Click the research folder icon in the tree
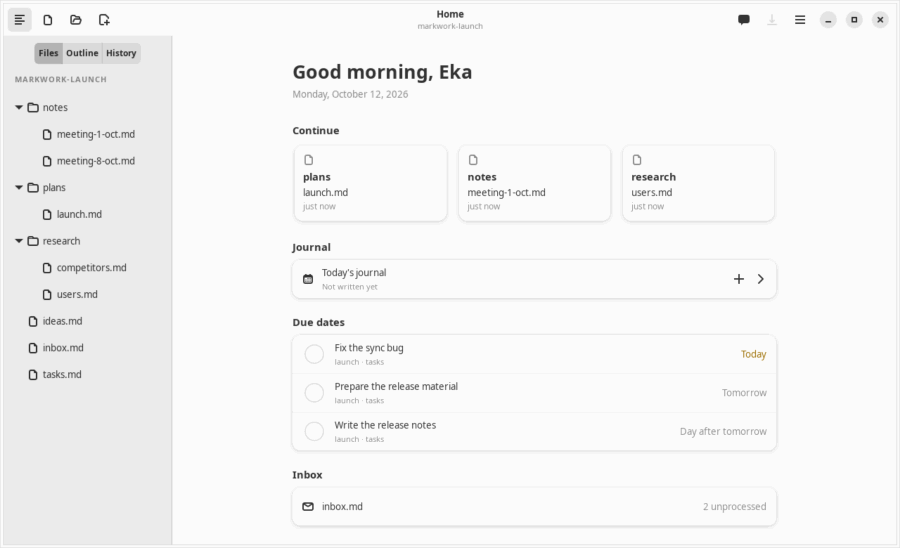 click(33, 241)
